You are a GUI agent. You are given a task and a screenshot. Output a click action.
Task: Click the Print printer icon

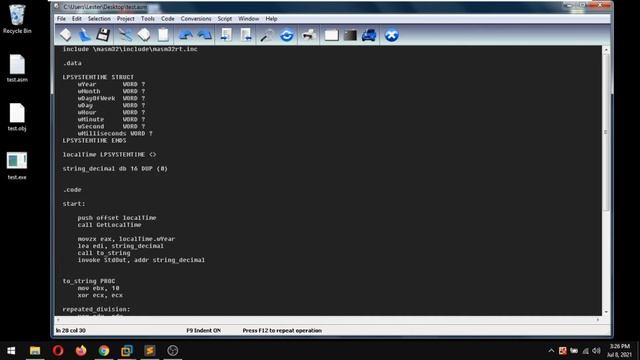pyautogui.click(x=309, y=35)
